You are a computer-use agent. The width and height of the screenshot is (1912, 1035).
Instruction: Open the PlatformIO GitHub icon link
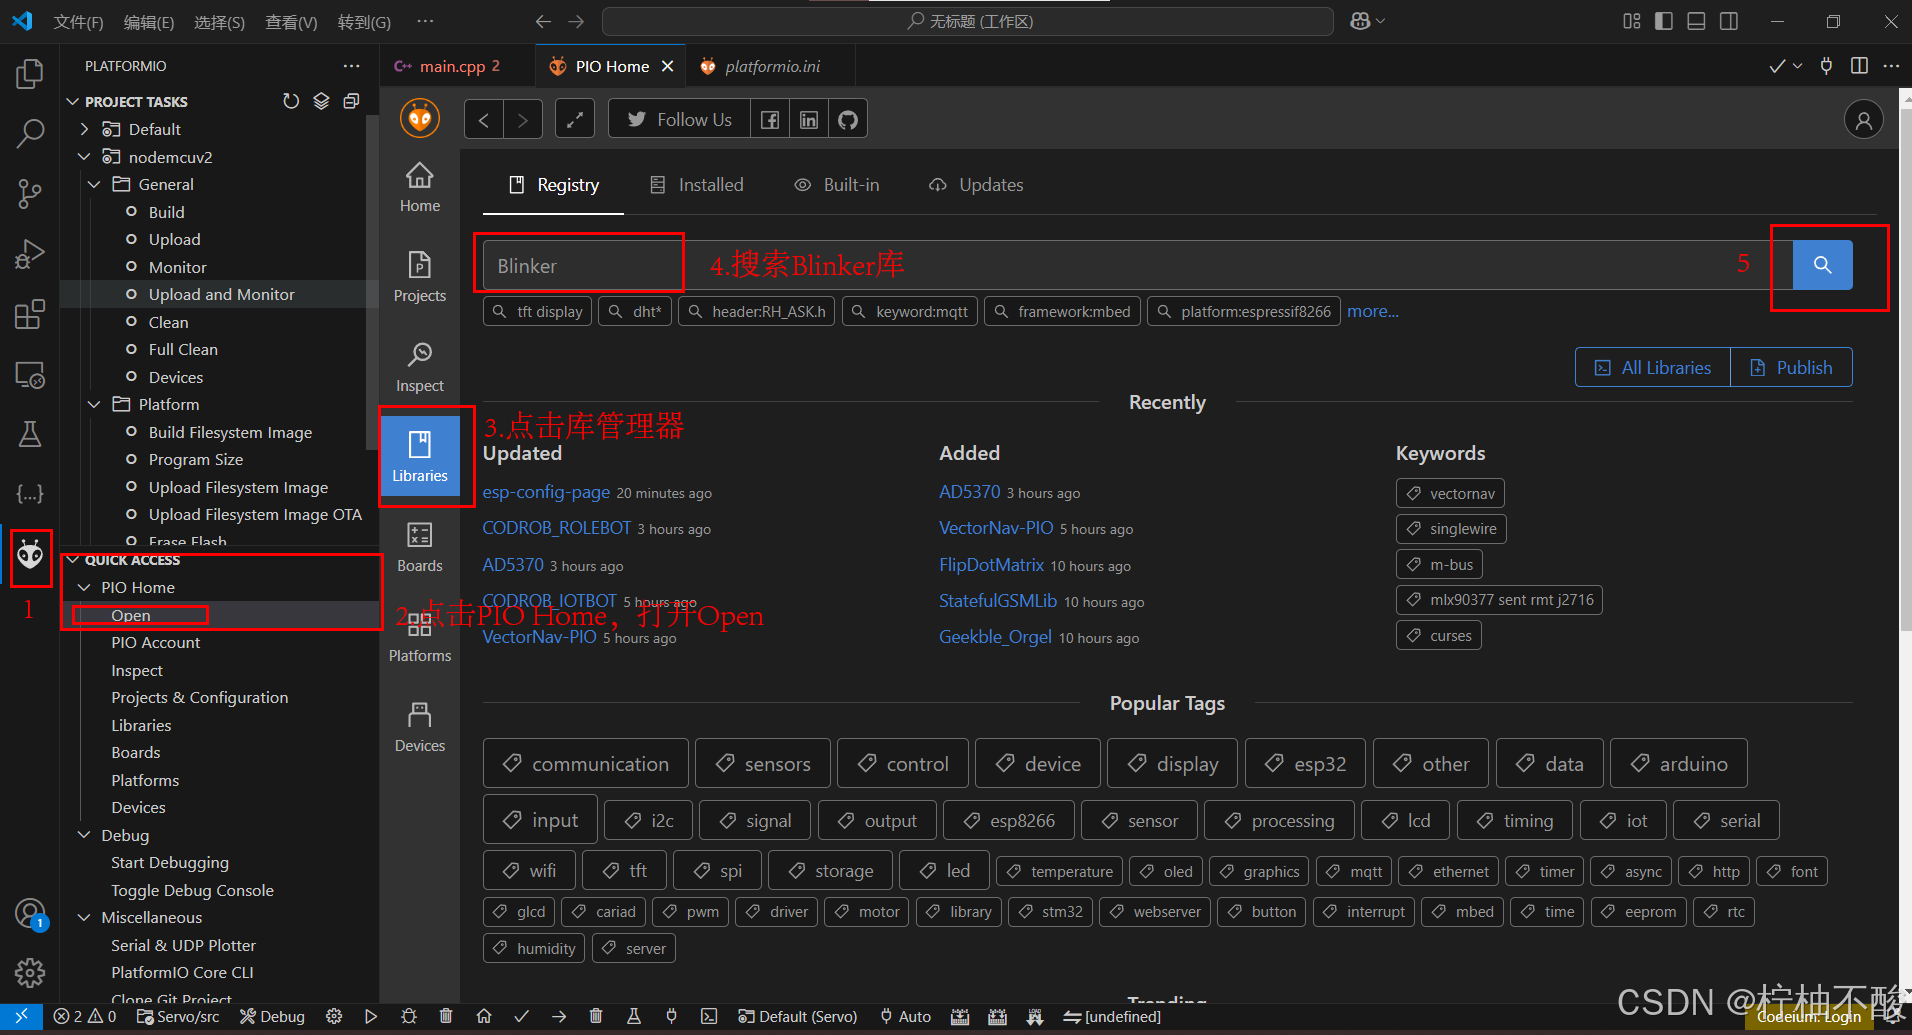pos(848,120)
